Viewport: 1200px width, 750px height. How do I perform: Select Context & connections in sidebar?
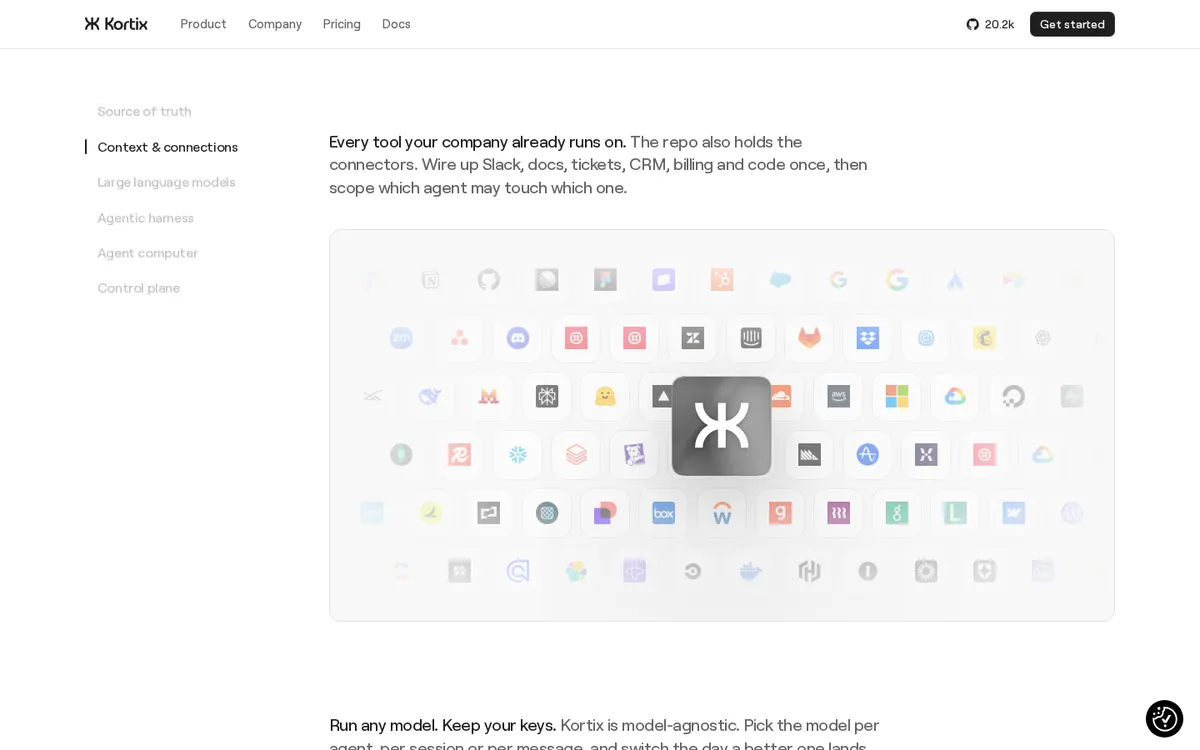(x=167, y=147)
